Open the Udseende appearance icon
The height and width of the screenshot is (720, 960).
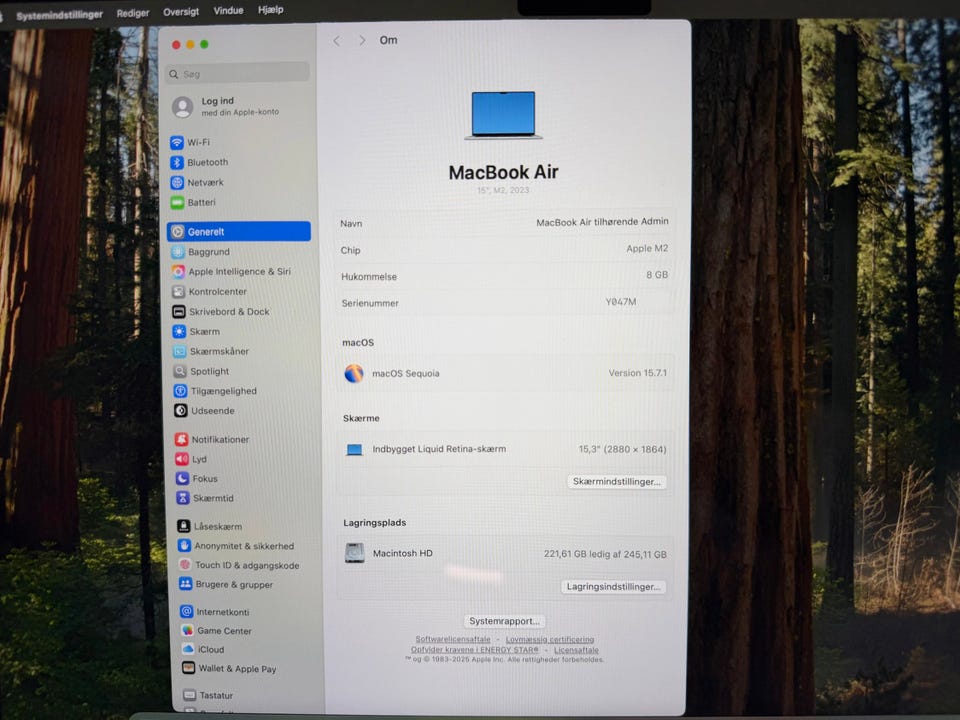181,410
